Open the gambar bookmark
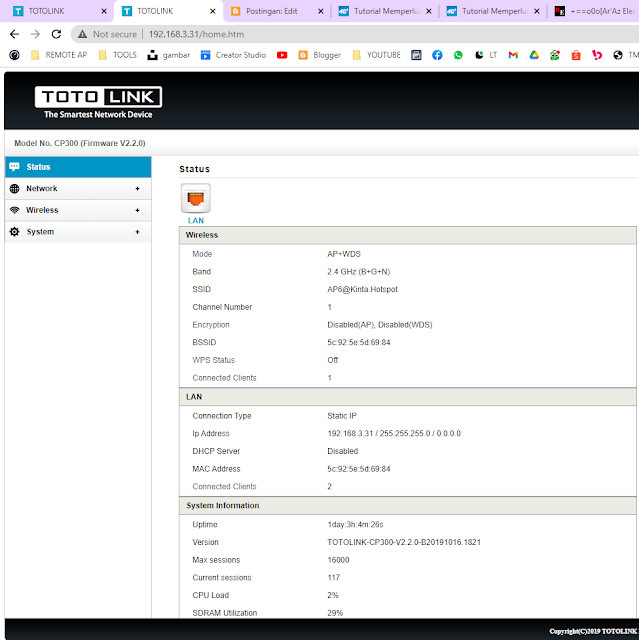Image resolution: width=639 pixels, height=640 pixels. pyautogui.click(x=169, y=55)
